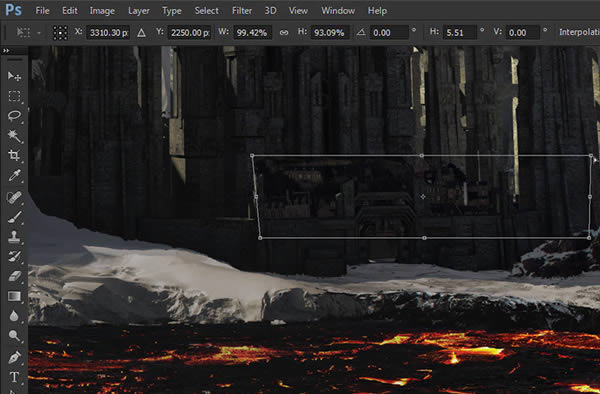Viewport: 600px width, 394px height.
Task: Select the Type tool
Action: coord(15,377)
